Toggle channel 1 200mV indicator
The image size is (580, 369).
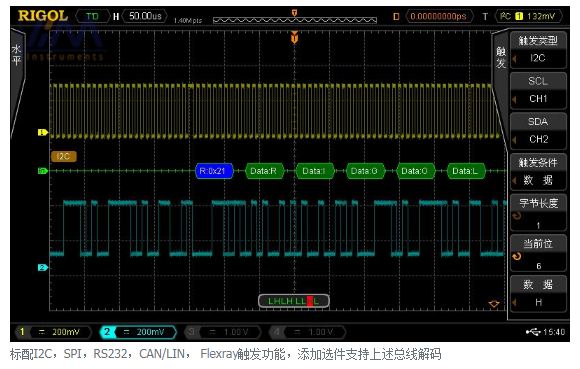tap(53, 332)
